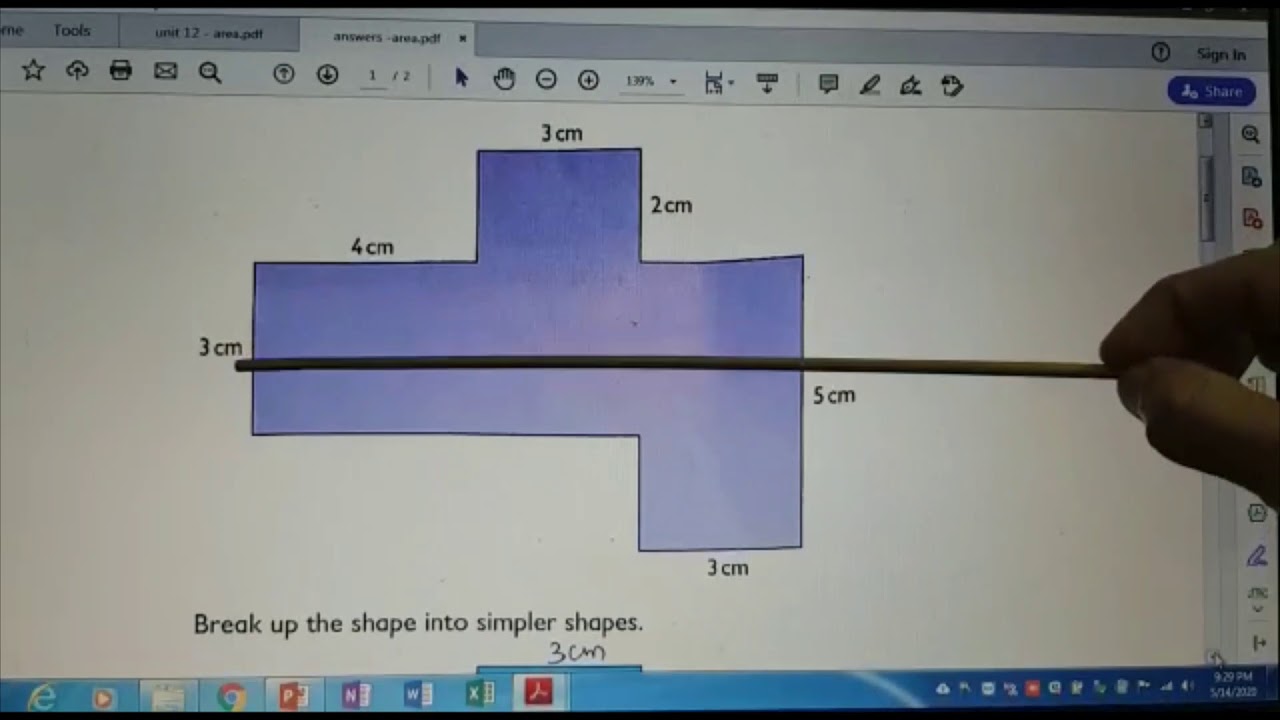Viewport: 1280px width, 720px height.
Task: Bookmark file with the star icon
Action: click(x=33, y=70)
